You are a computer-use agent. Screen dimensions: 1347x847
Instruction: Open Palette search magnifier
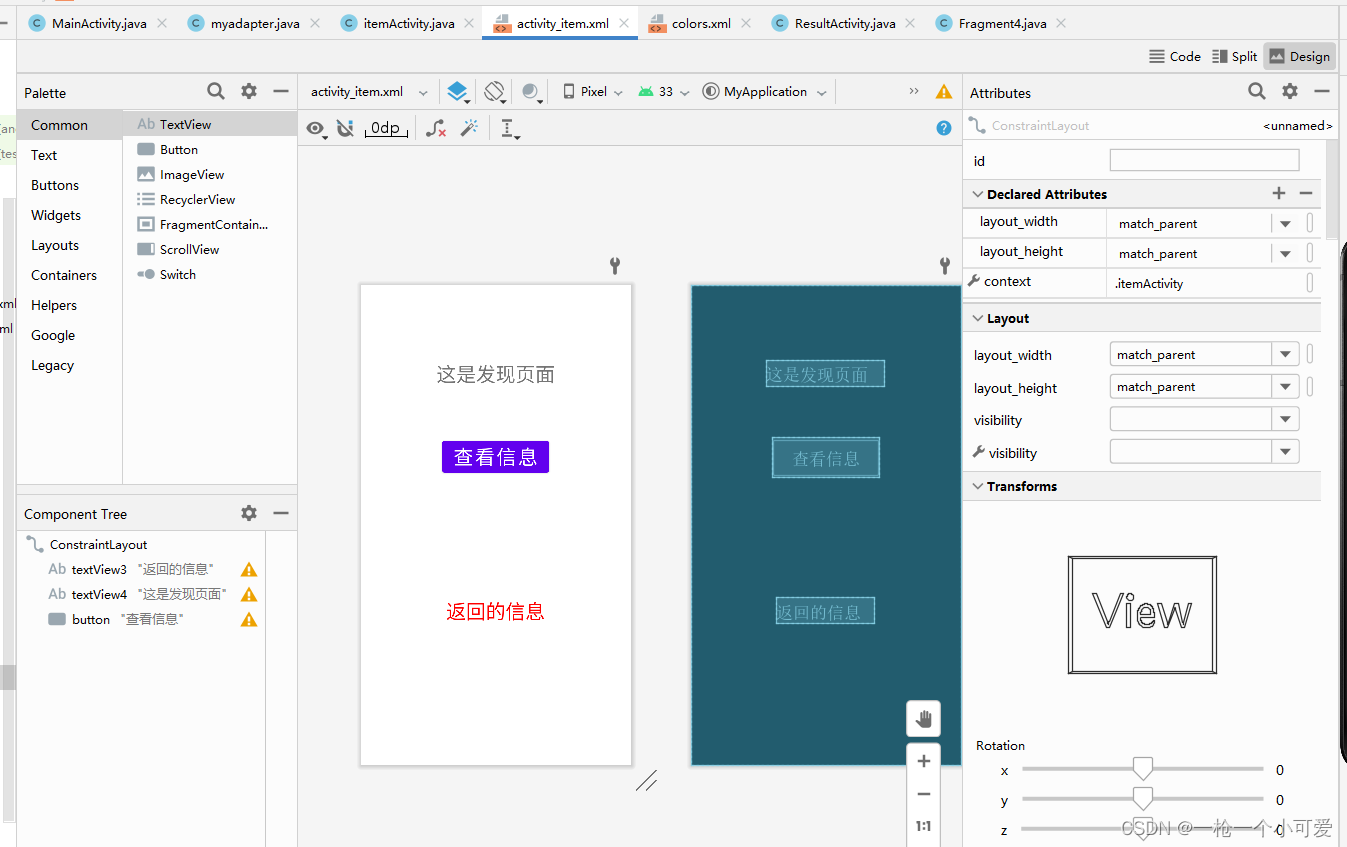coord(216,91)
